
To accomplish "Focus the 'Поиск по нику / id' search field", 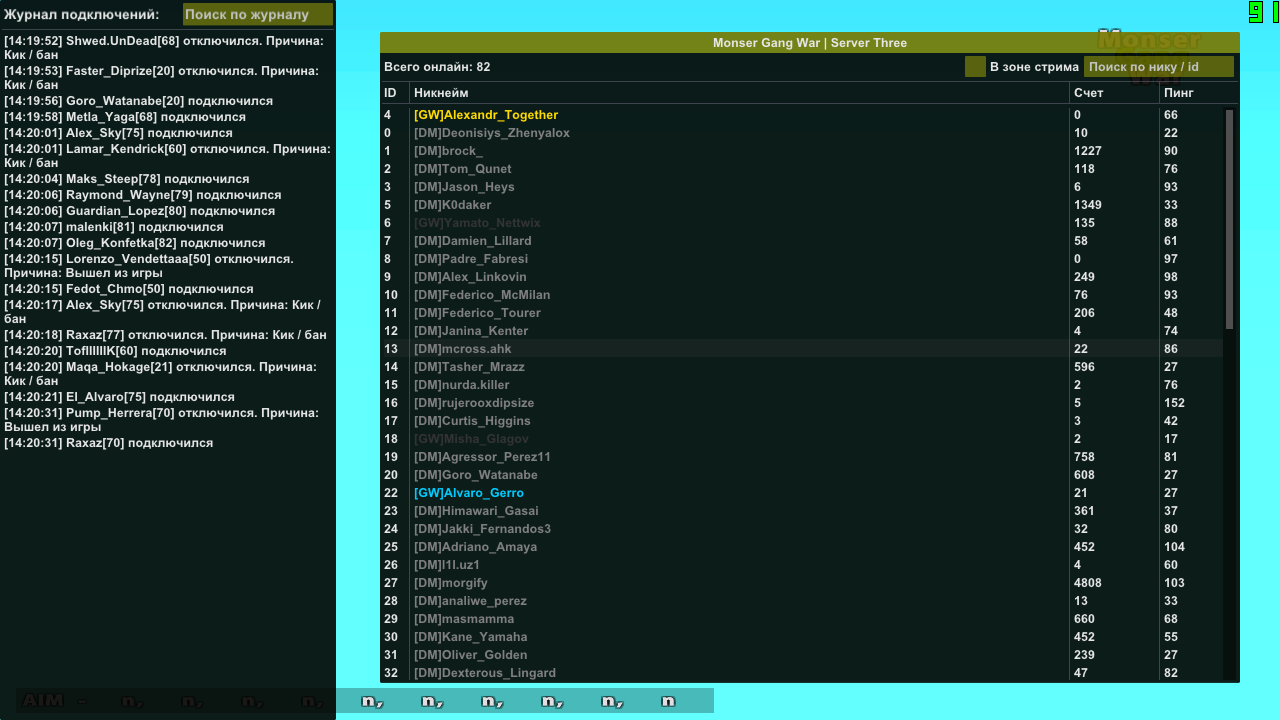I will pos(1159,67).
